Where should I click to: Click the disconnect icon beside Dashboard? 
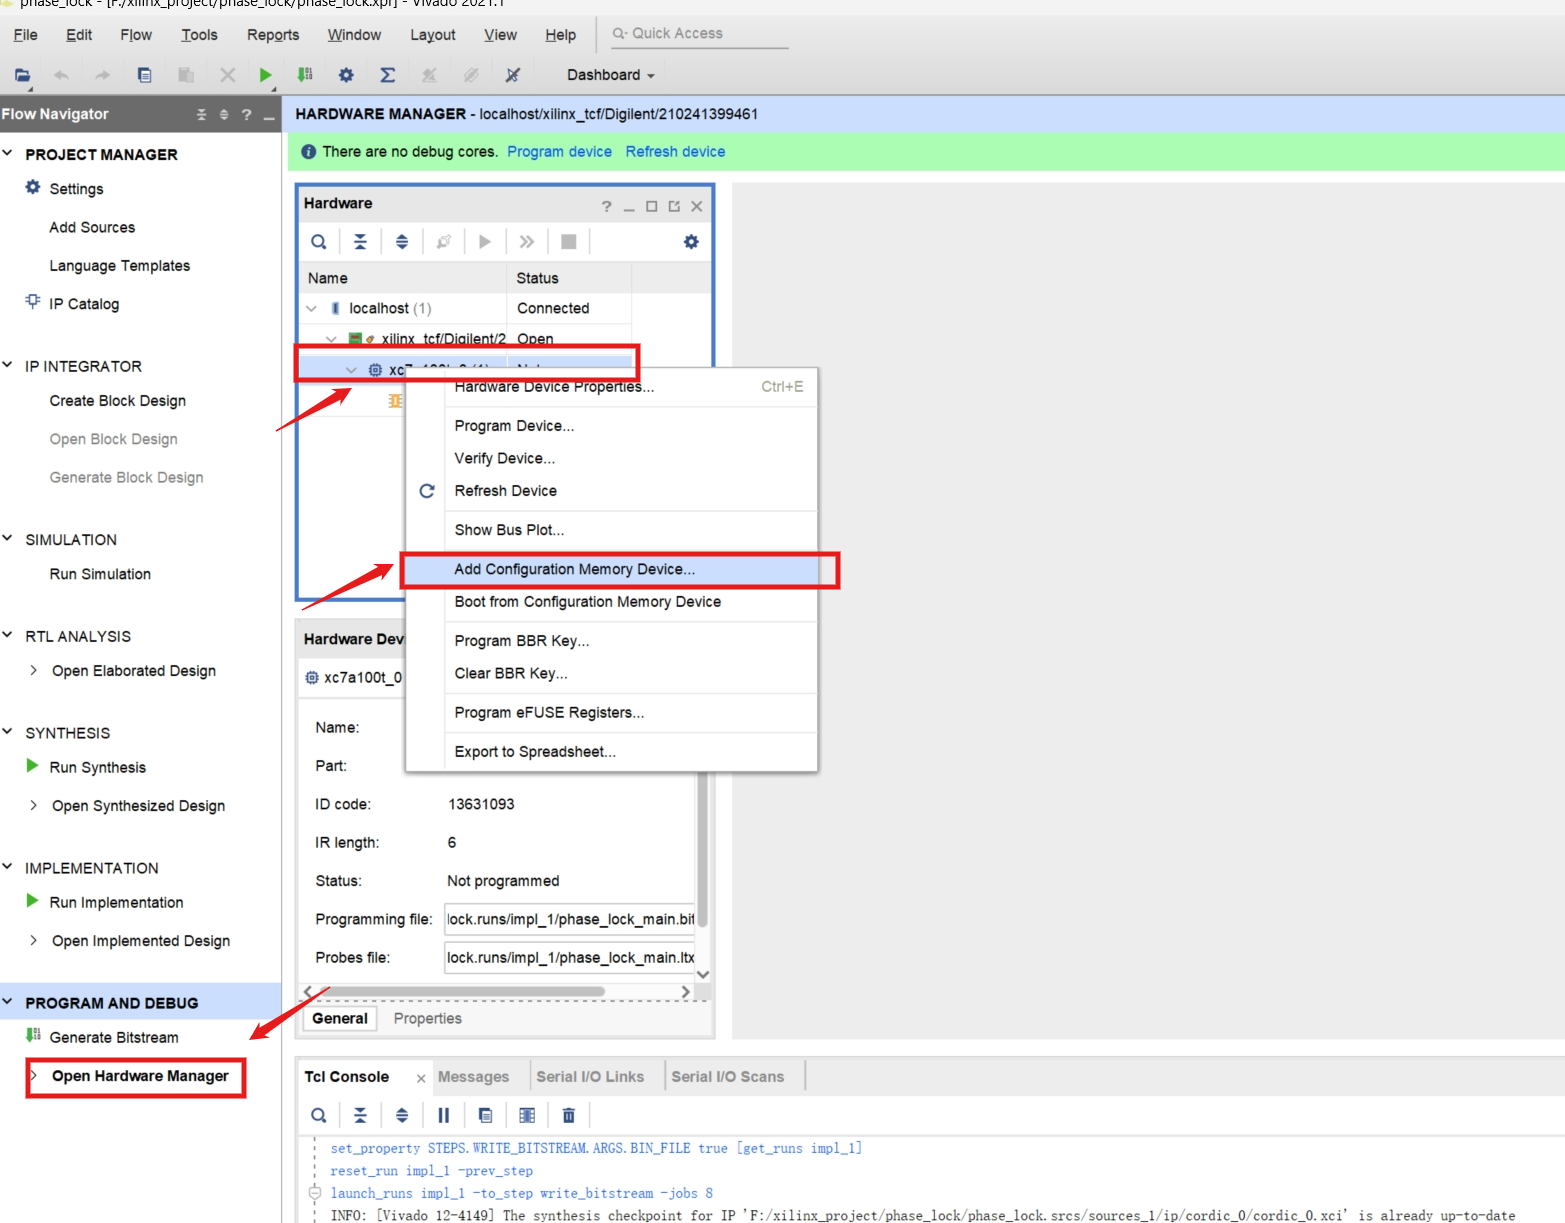pos(513,75)
